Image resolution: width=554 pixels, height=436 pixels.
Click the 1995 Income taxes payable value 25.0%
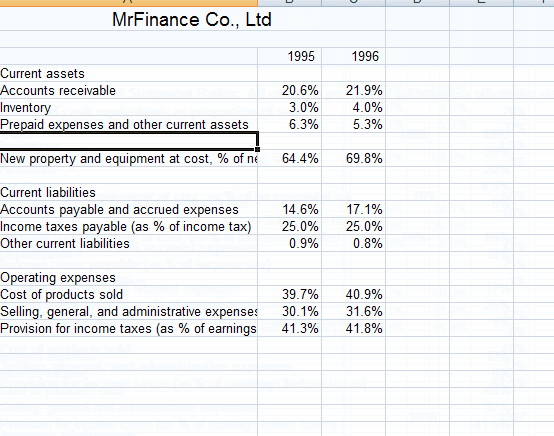[290, 226]
